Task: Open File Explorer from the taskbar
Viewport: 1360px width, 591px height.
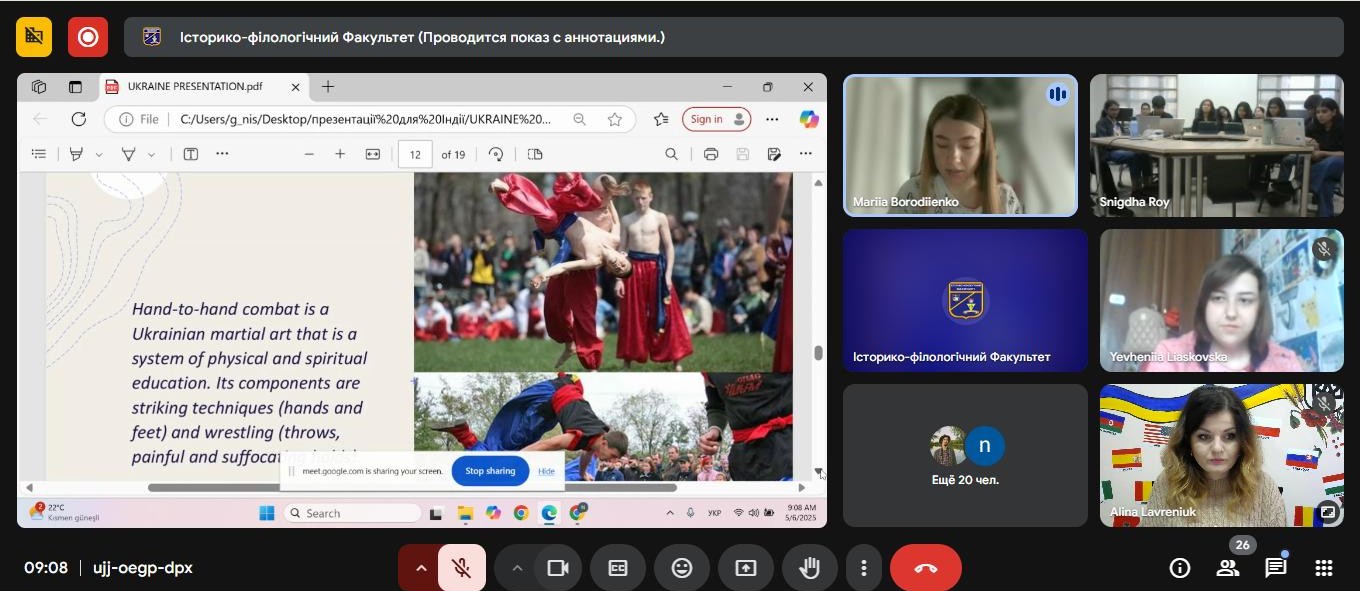Action: click(465, 513)
